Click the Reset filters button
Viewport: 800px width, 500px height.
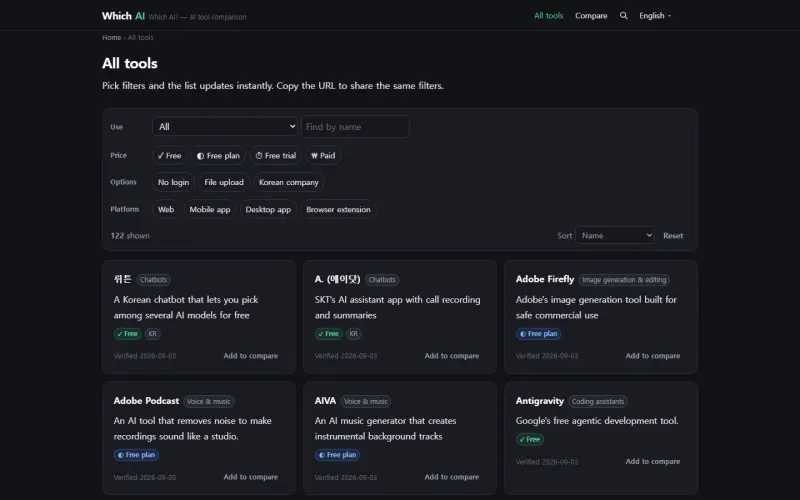click(x=673, y=236)
